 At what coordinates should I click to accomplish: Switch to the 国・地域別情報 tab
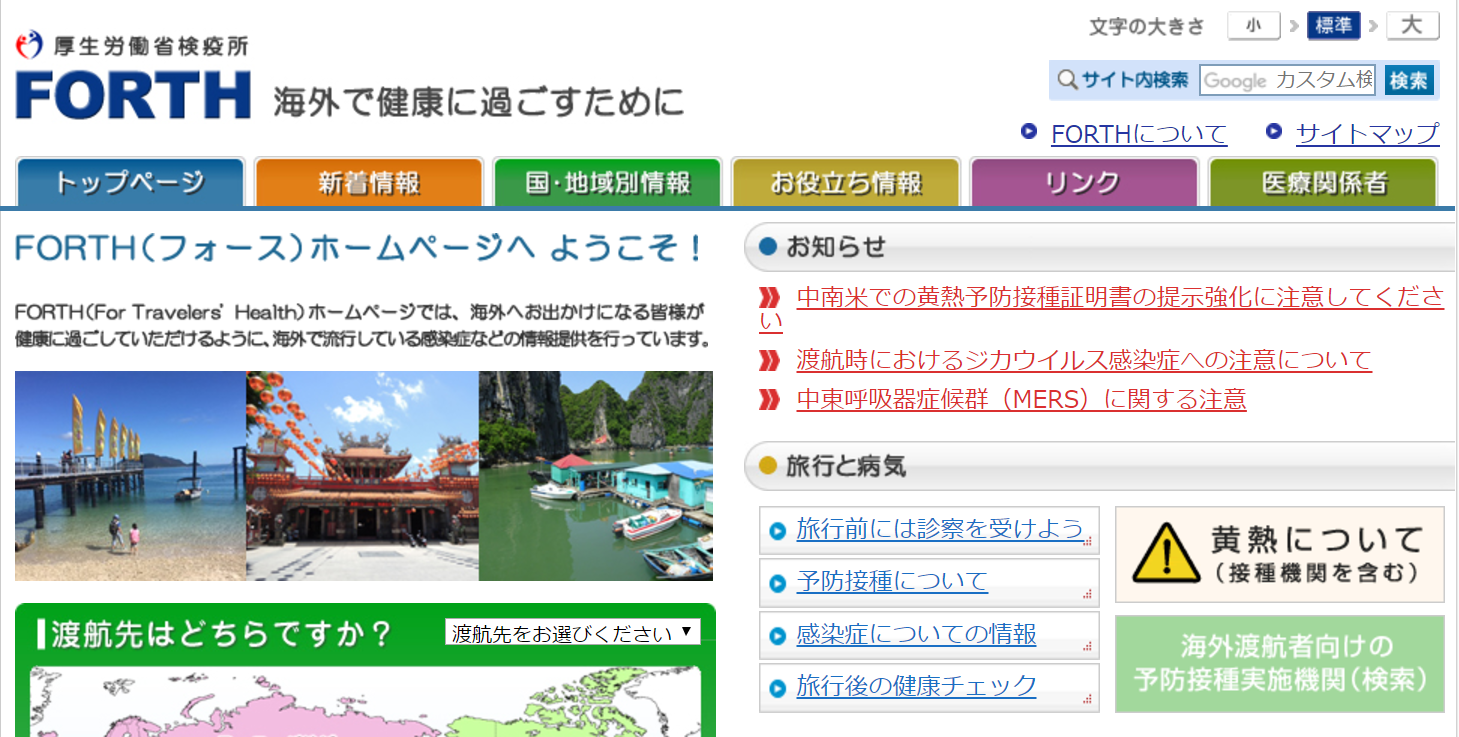pos(607,183)
